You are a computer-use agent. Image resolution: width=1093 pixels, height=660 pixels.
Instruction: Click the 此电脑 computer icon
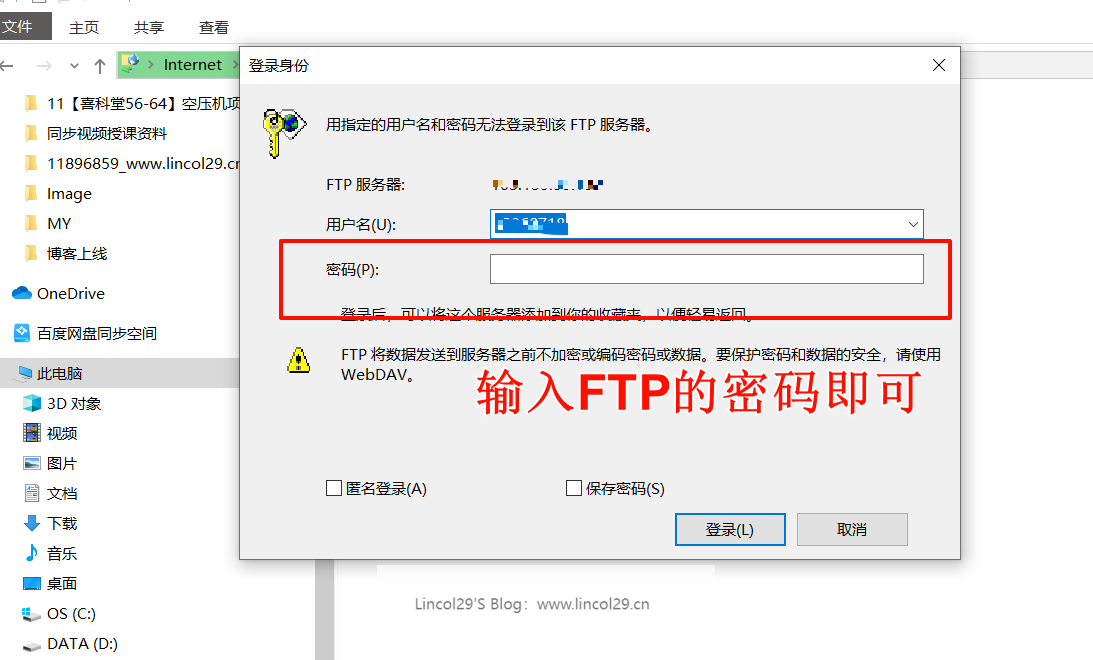[25, 374]
